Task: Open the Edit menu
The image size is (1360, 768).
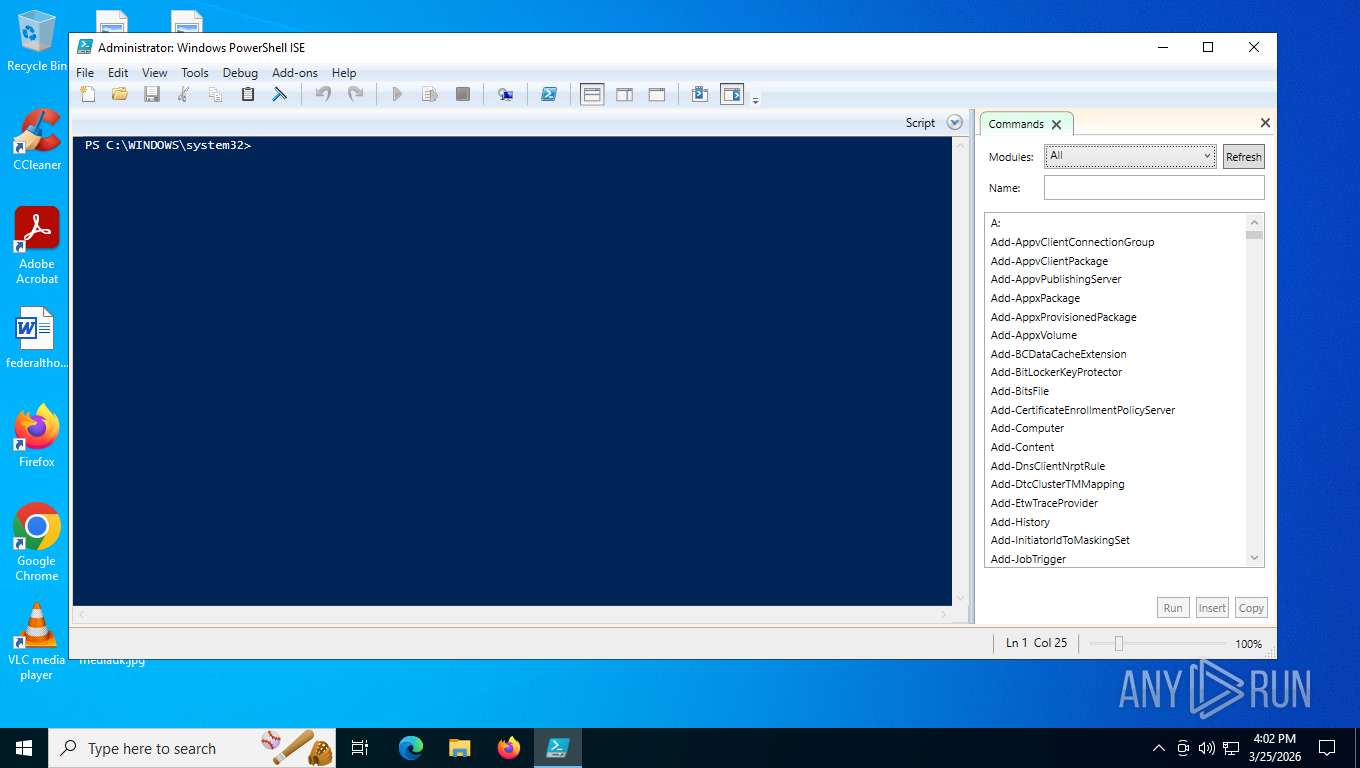Action: click(x=118, y=73)
